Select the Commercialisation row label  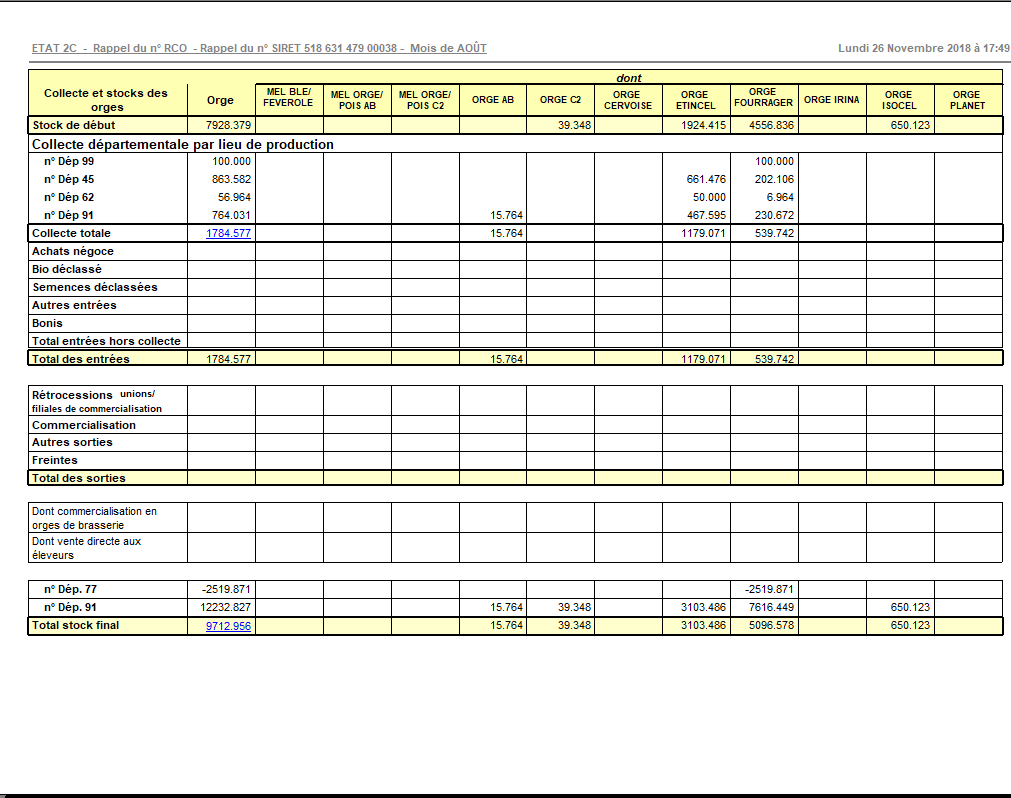[x=84, y=425]
